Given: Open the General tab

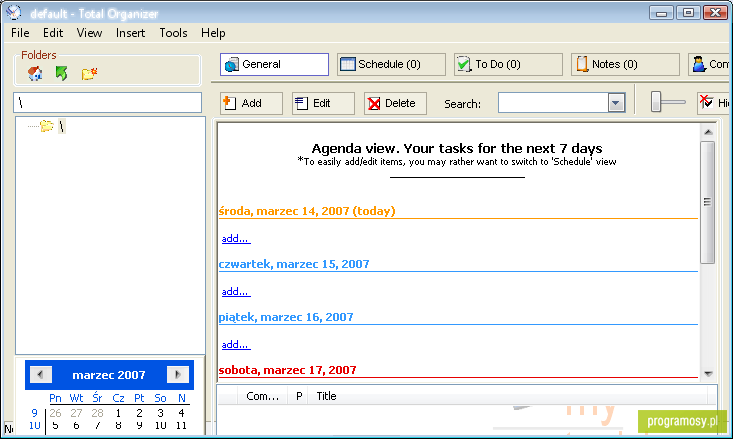Looking at the screenshot, I should tap(274, 64).
